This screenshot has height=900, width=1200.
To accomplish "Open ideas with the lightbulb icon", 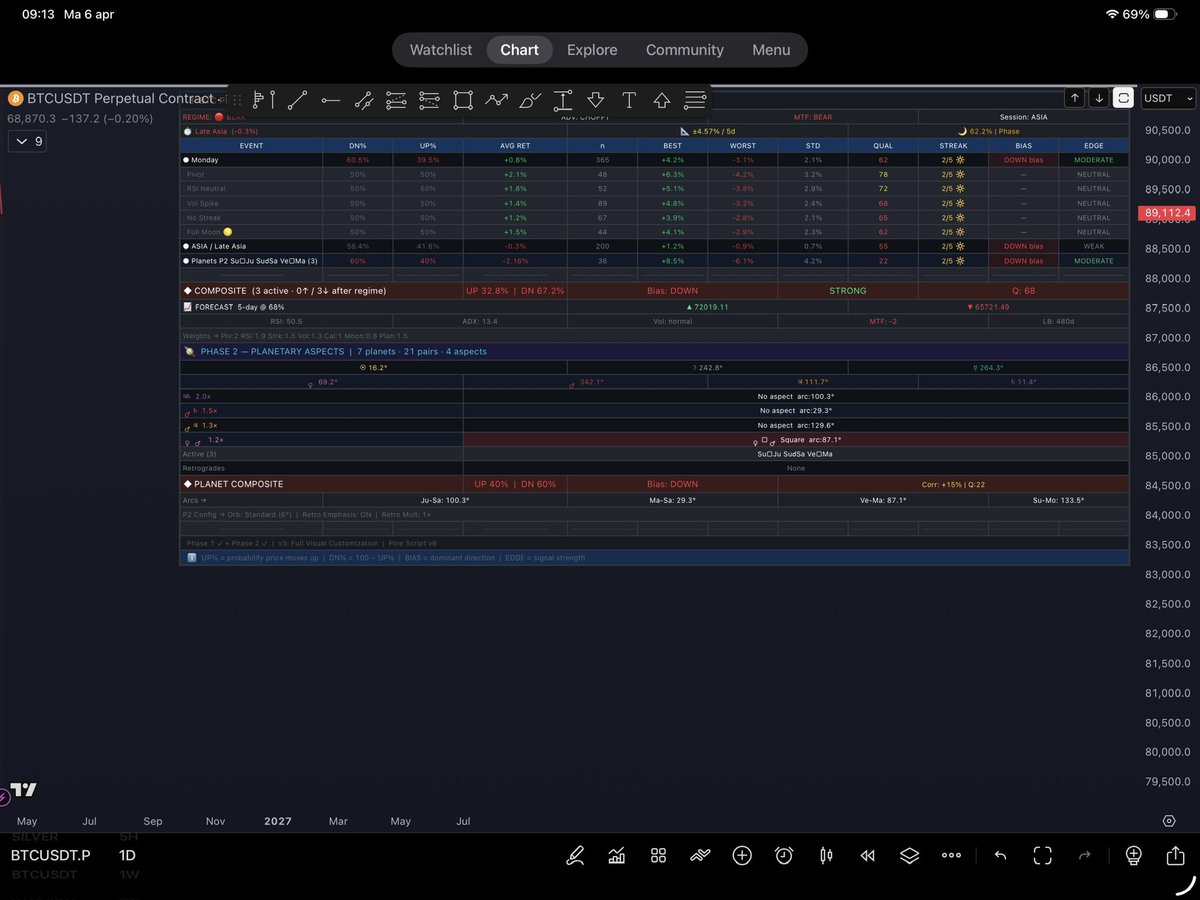I will coord(1133,855).
